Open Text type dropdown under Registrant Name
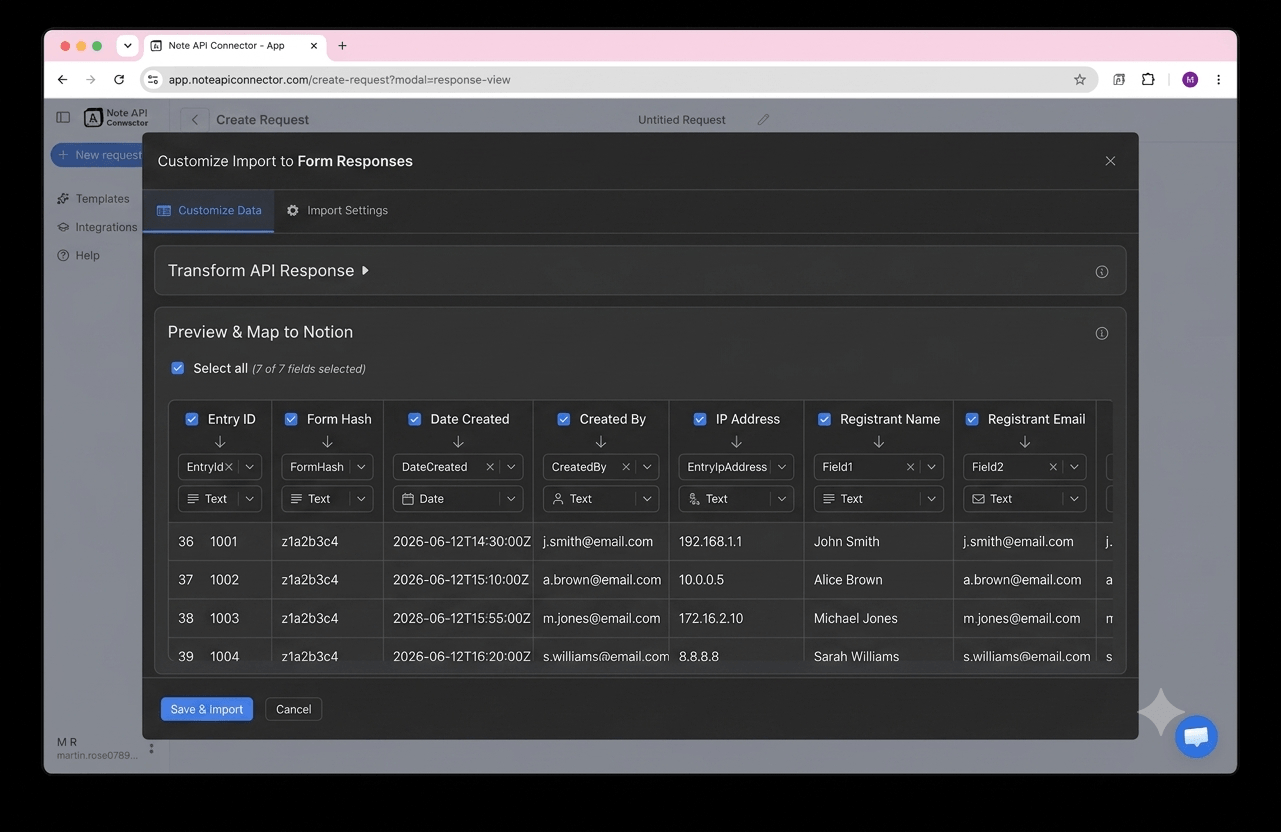Screen dimensions: 1281x832 coord(879,498)
